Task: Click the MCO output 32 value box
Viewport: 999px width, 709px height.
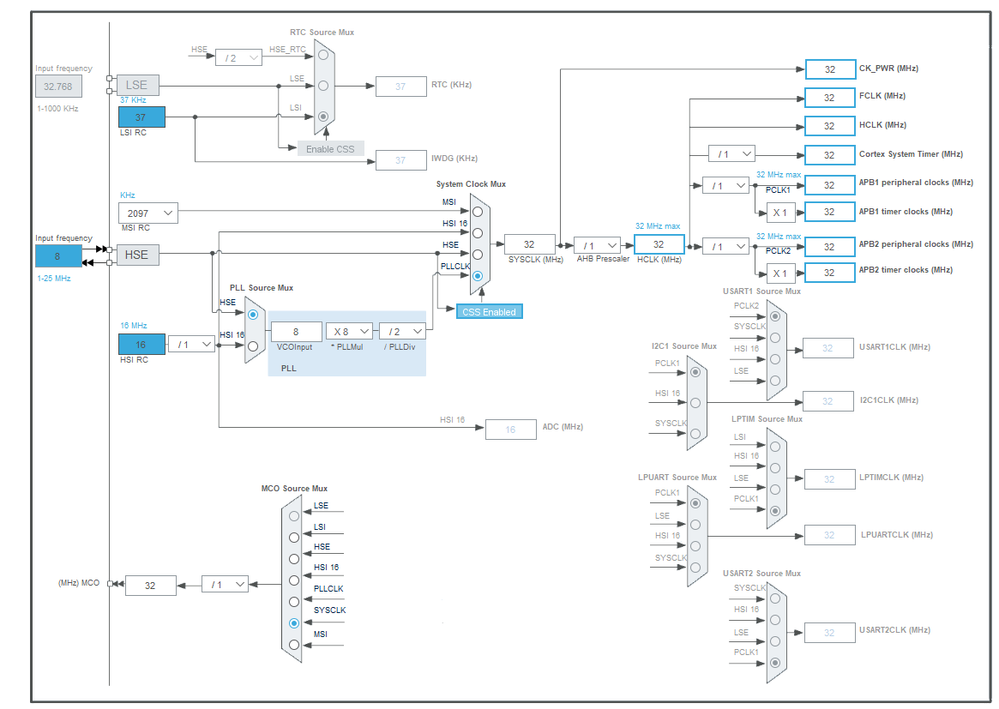Action: point(150,585)
